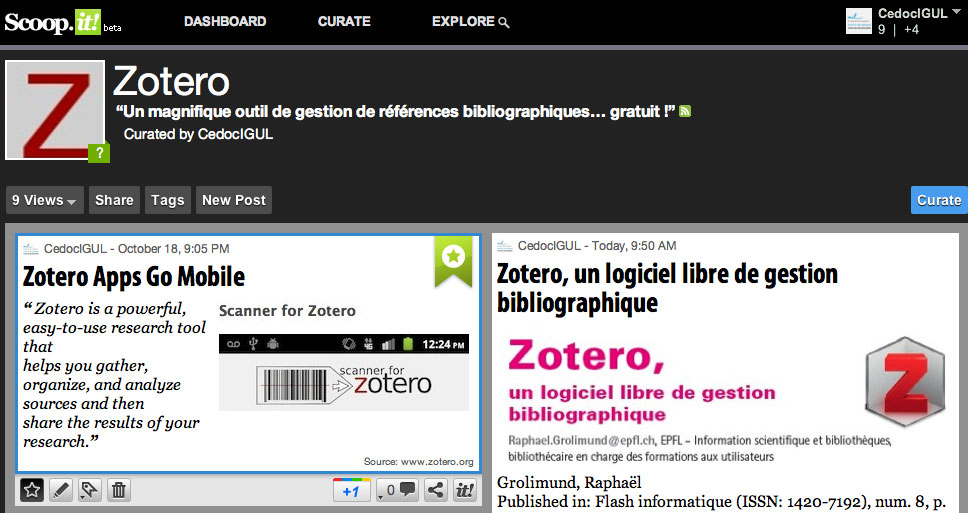Click the Scoop.it! logo

[x=52, y=22]
